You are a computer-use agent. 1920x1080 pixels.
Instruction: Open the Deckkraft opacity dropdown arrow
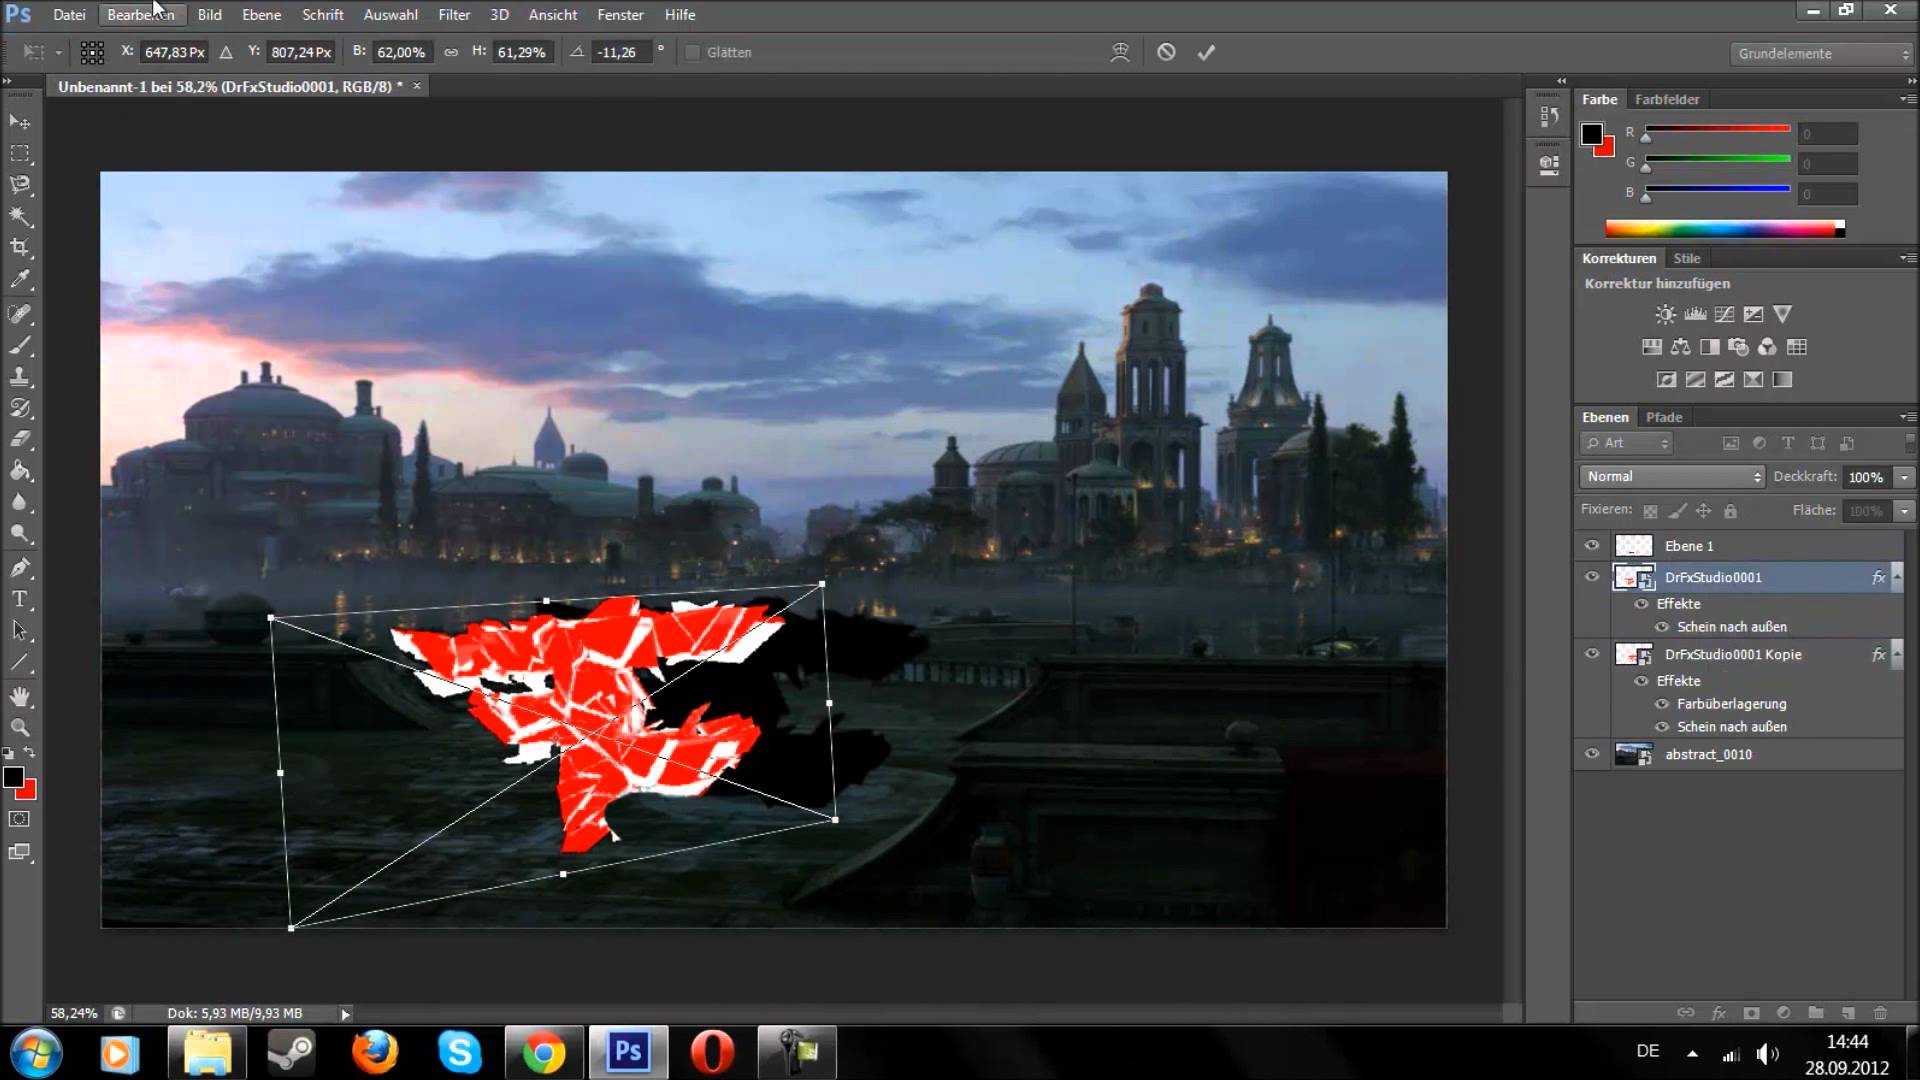pos(1905,477)
